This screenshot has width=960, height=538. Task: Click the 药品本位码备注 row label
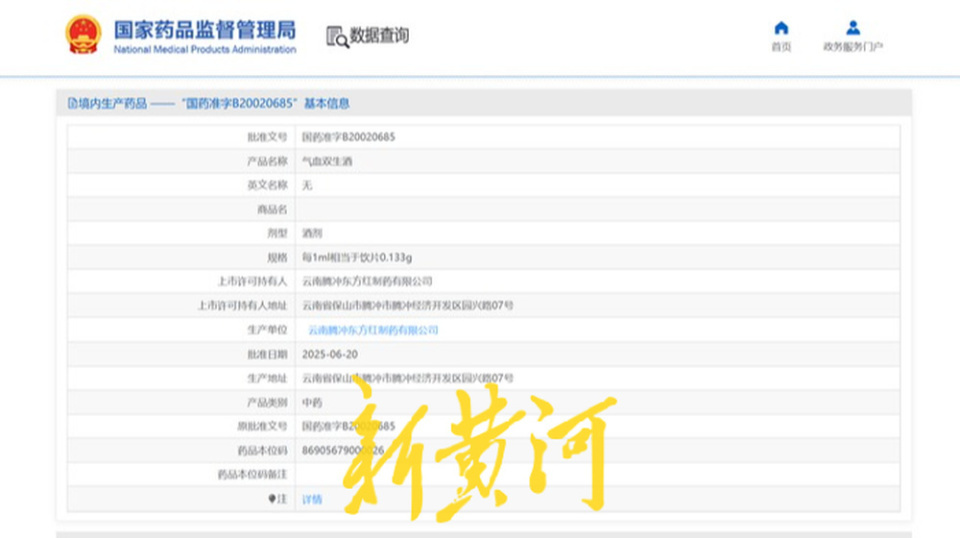pos(252,474)
